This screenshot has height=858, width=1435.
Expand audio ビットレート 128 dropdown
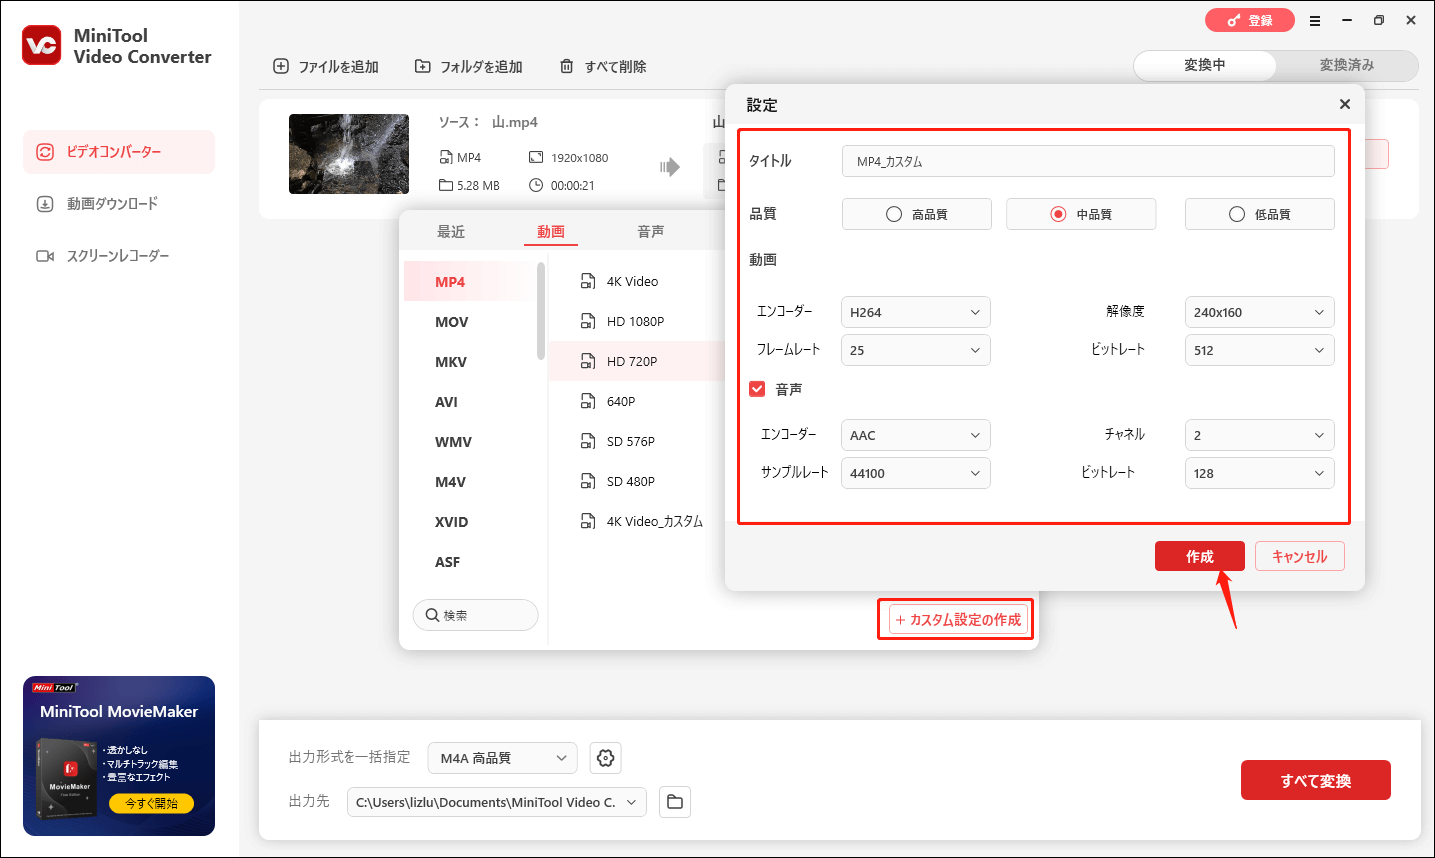[1260, 473]
